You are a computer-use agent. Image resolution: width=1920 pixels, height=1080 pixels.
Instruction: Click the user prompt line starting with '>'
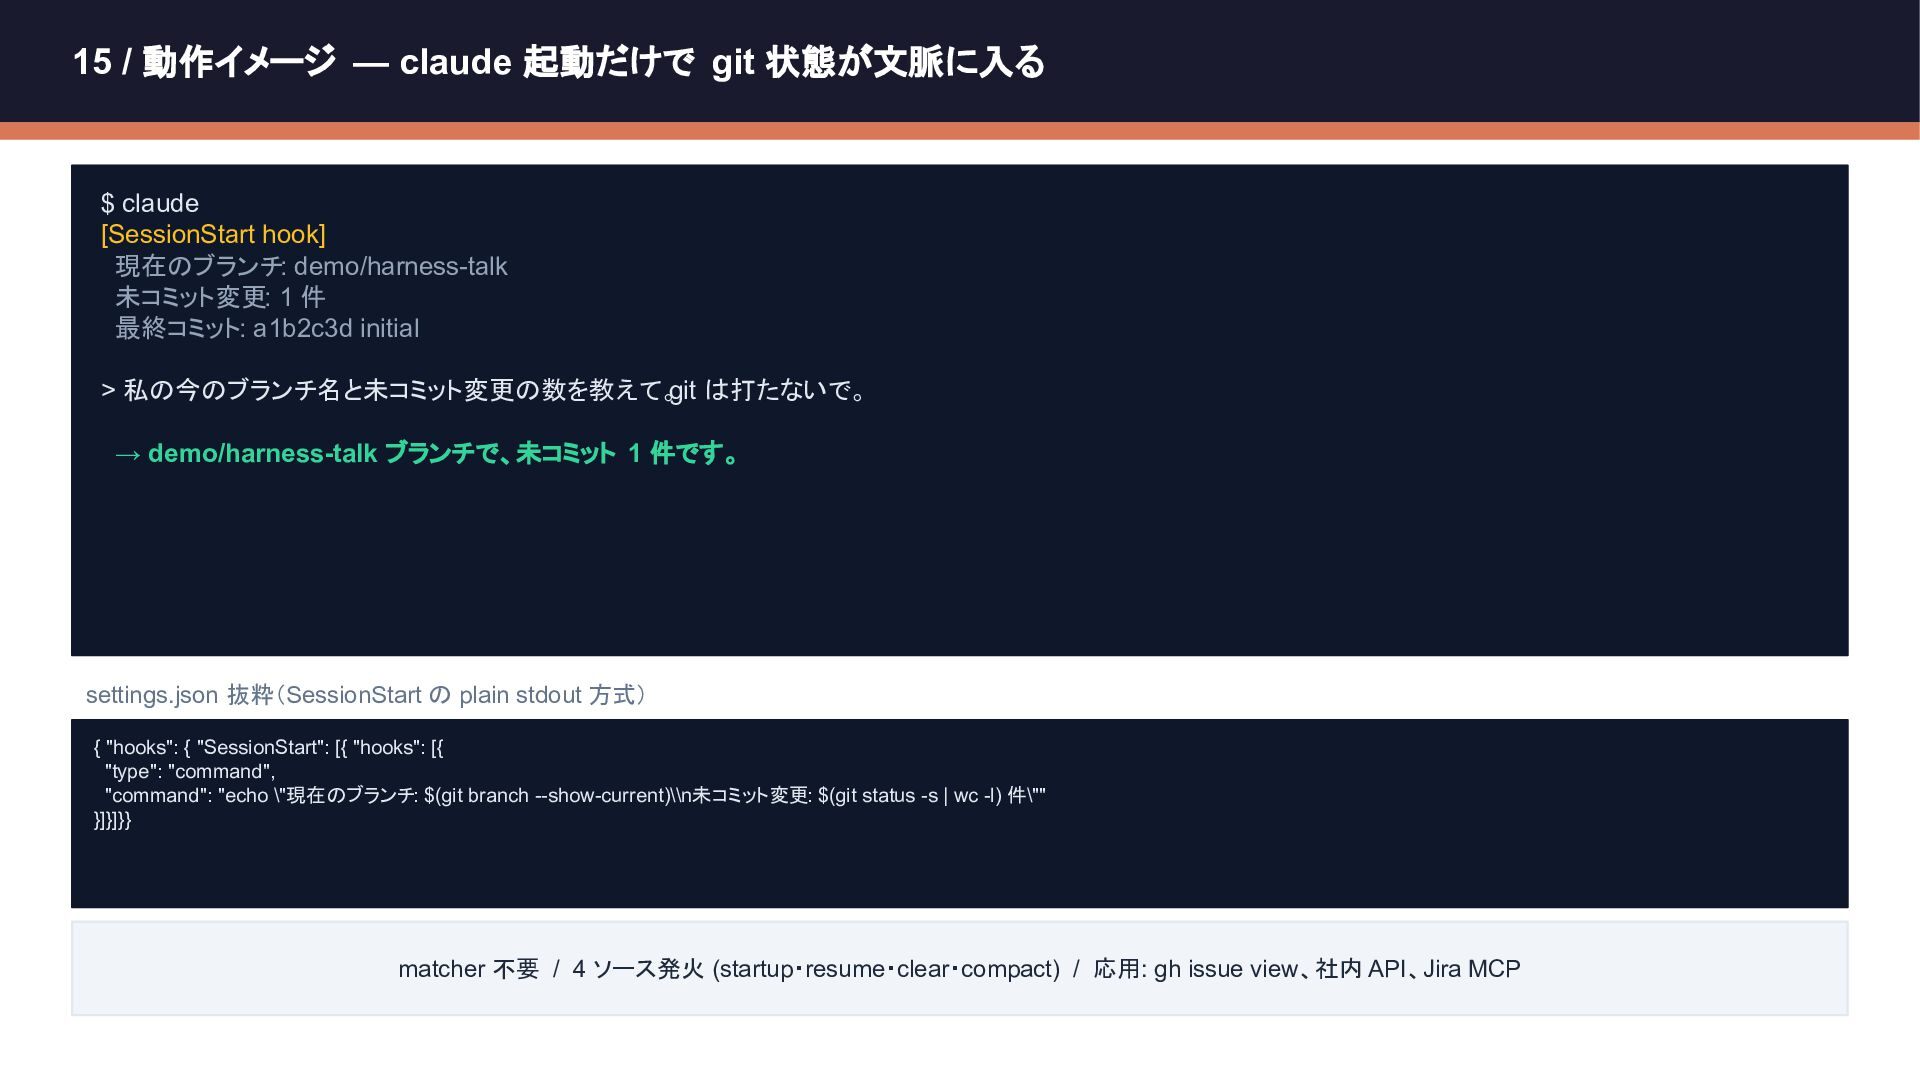pyautogui.click(x=483, y=390)
